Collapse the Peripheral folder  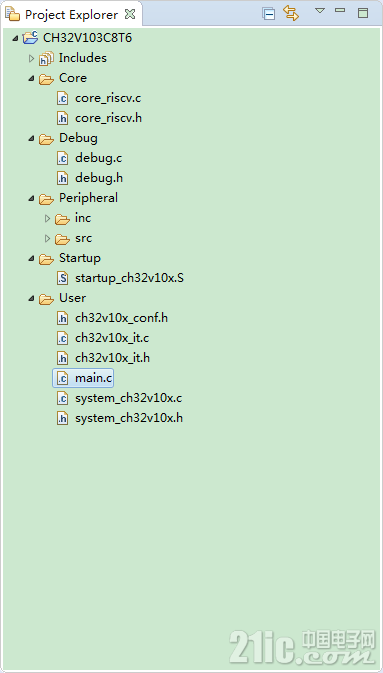click(31, 198)
